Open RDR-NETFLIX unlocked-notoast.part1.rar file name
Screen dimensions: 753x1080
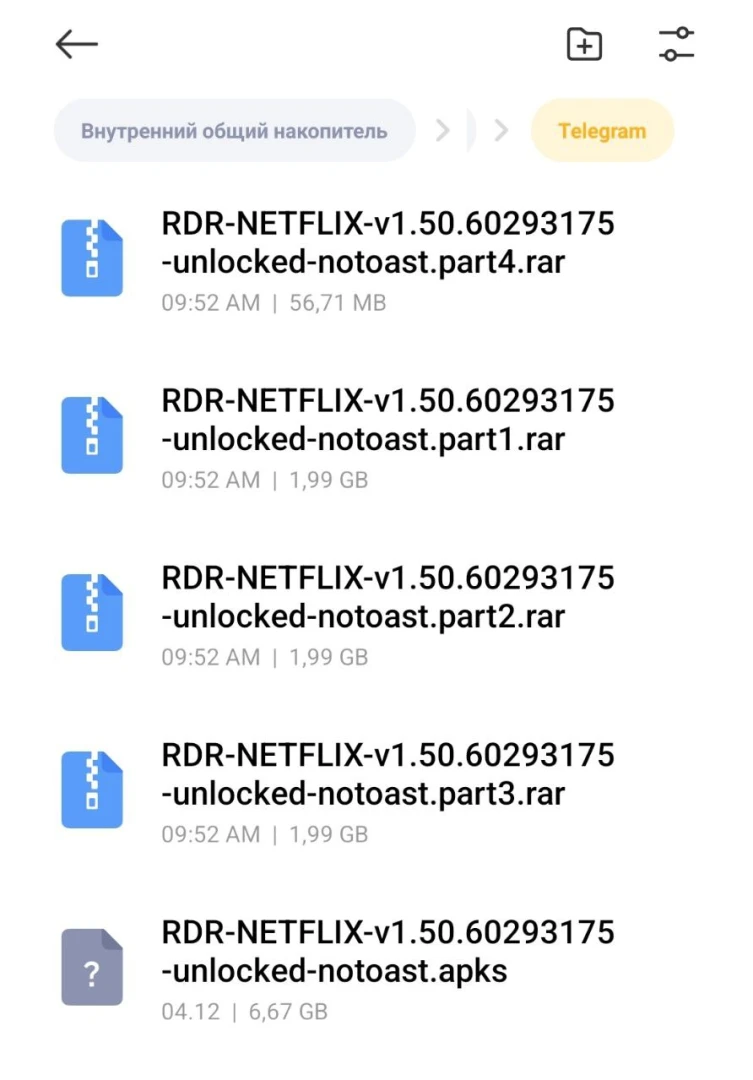tap(388, 421)
